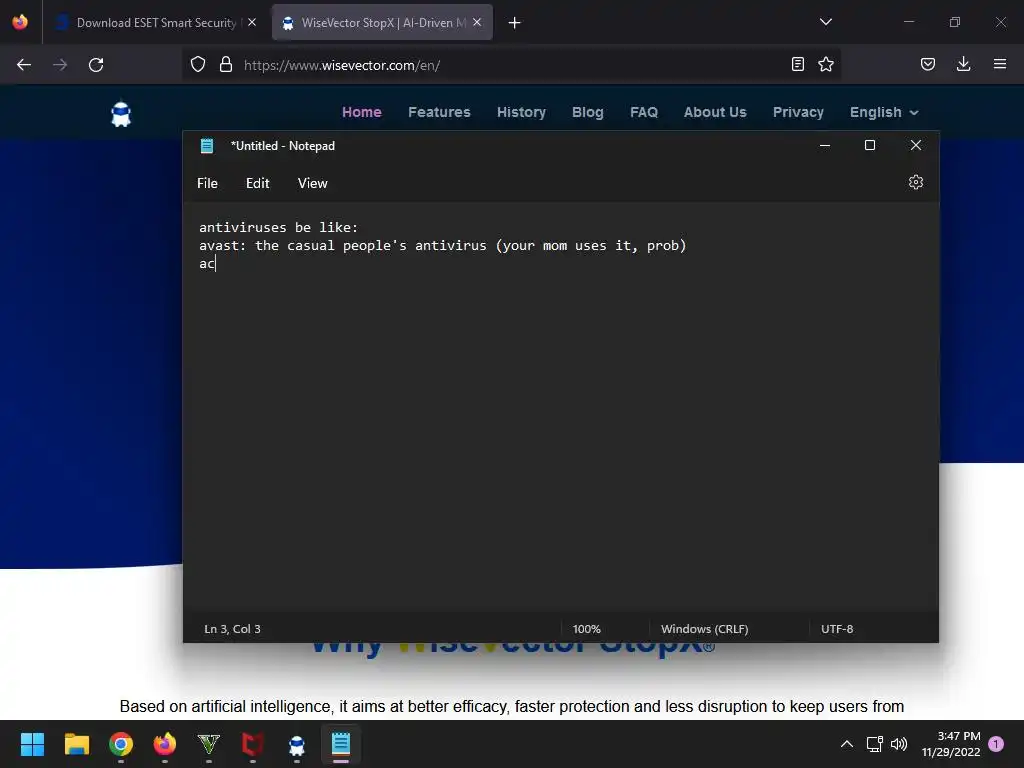Open the About Us page link

point(715,112)
